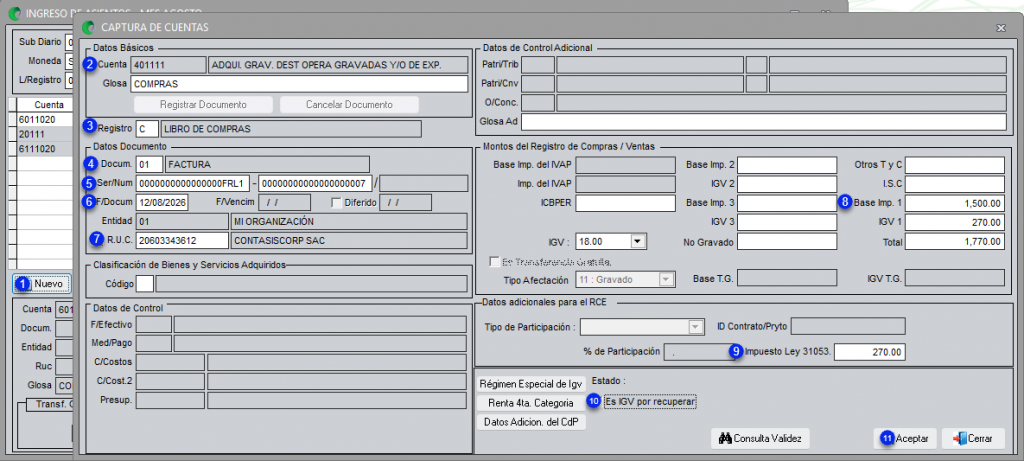This screenshot has height=461, width=1024.
Task: Click the IGV 1 field showing 270.00
Action: pyautogui.click(x=955, y=223)
